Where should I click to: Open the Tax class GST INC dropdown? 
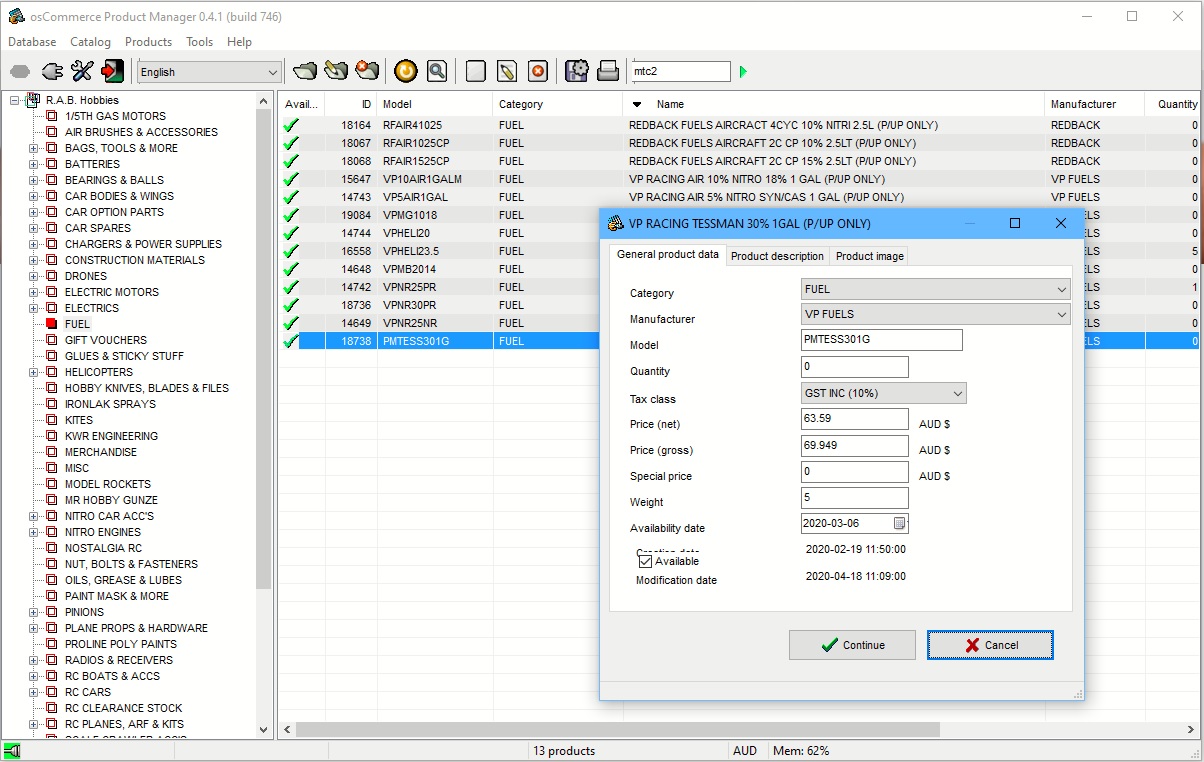pyautogui.click(x=884, y=393)
